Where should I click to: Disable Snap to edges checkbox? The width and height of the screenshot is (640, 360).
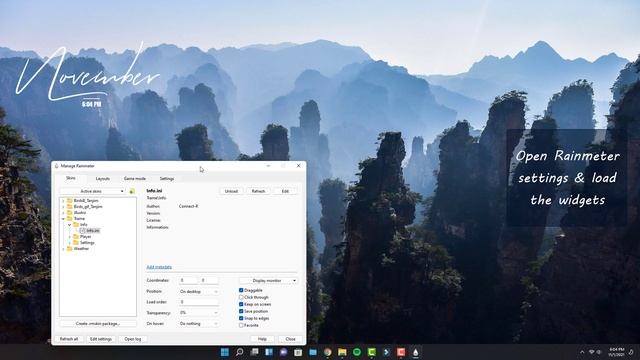click(241, 318)
